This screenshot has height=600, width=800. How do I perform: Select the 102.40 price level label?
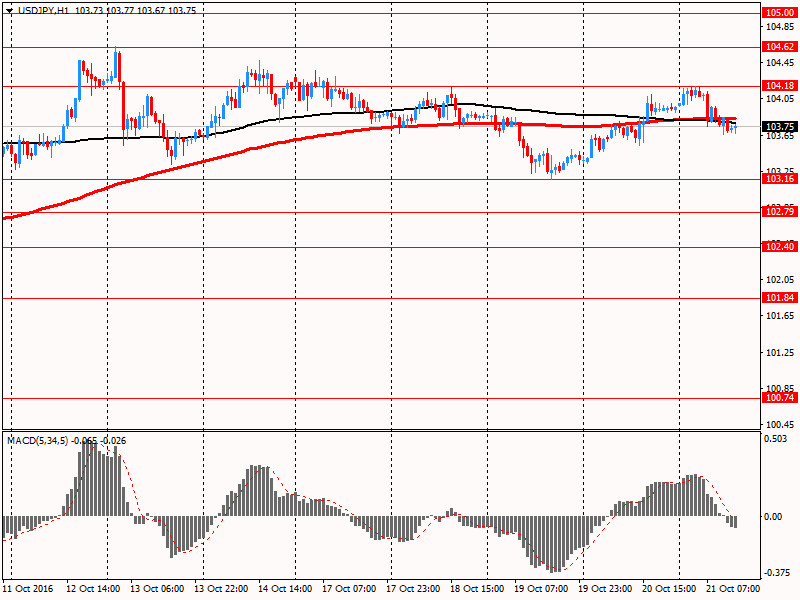(779, 247)
